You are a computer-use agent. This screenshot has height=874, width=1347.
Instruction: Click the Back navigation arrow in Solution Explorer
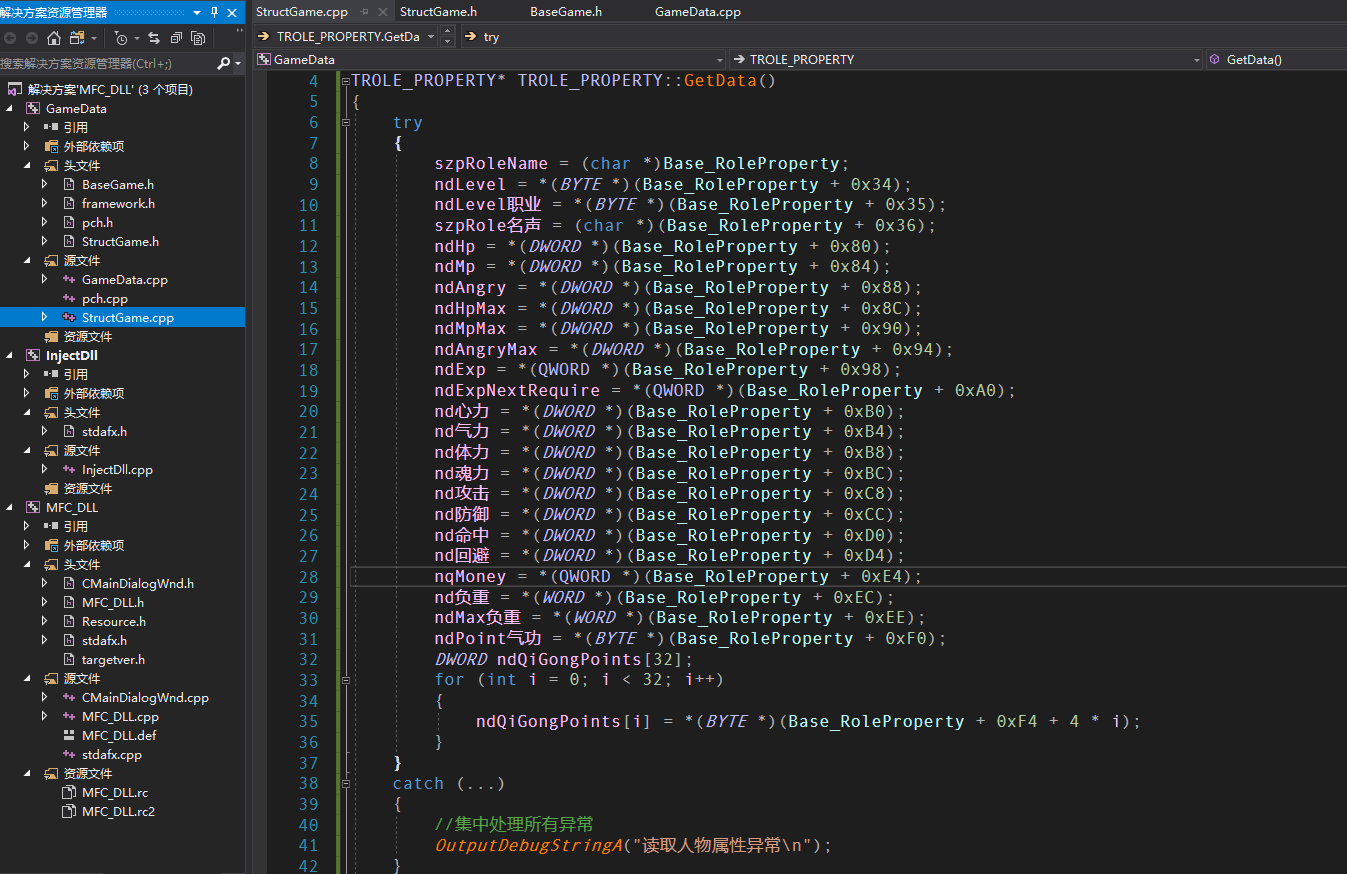(11, 38)
